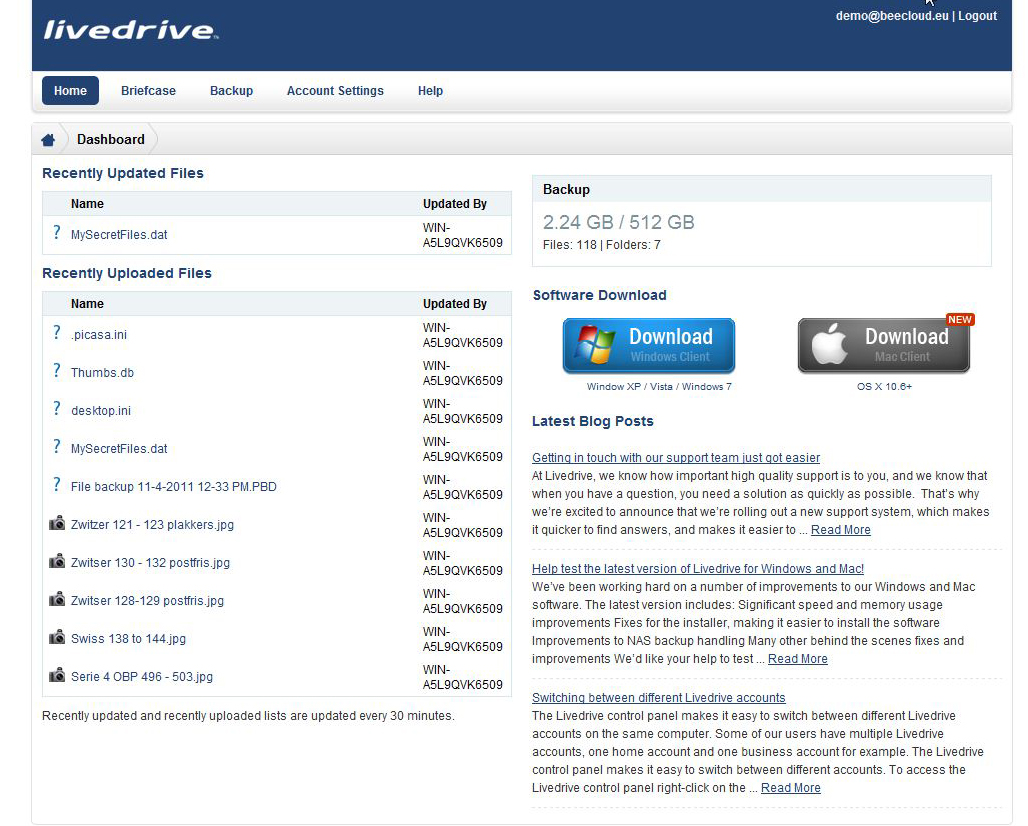Click the question mark icon beside desktop.ini
The image size is (1028, 826).
57,410
